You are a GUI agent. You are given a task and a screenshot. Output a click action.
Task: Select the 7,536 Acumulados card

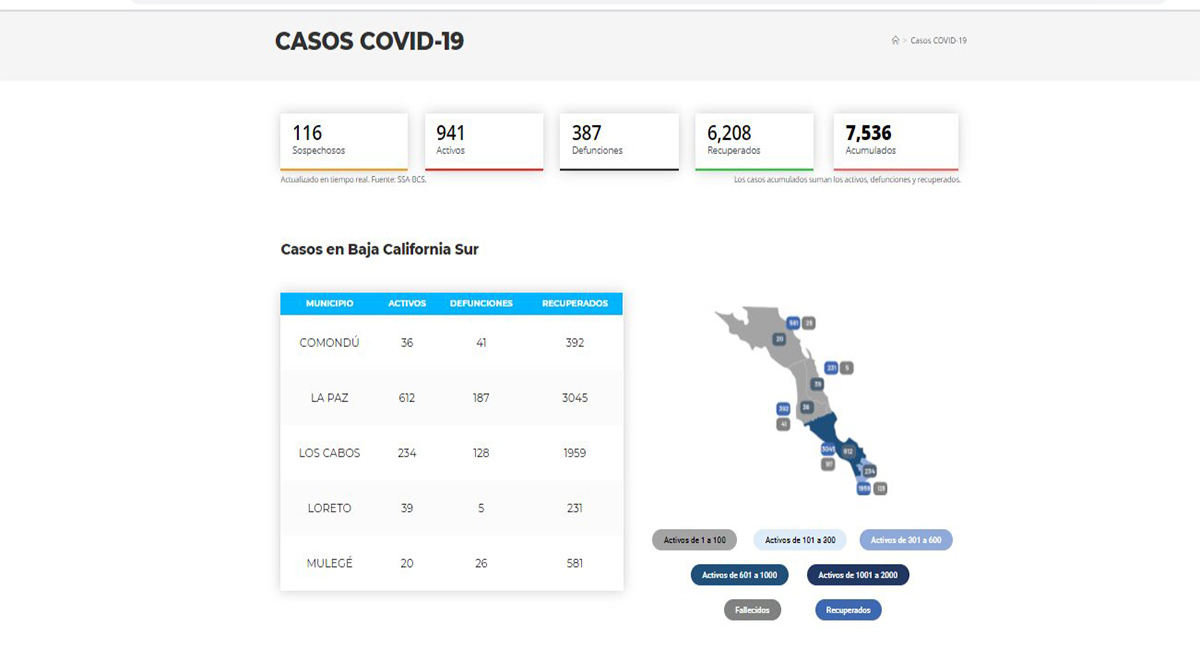[x=895, y=142]
